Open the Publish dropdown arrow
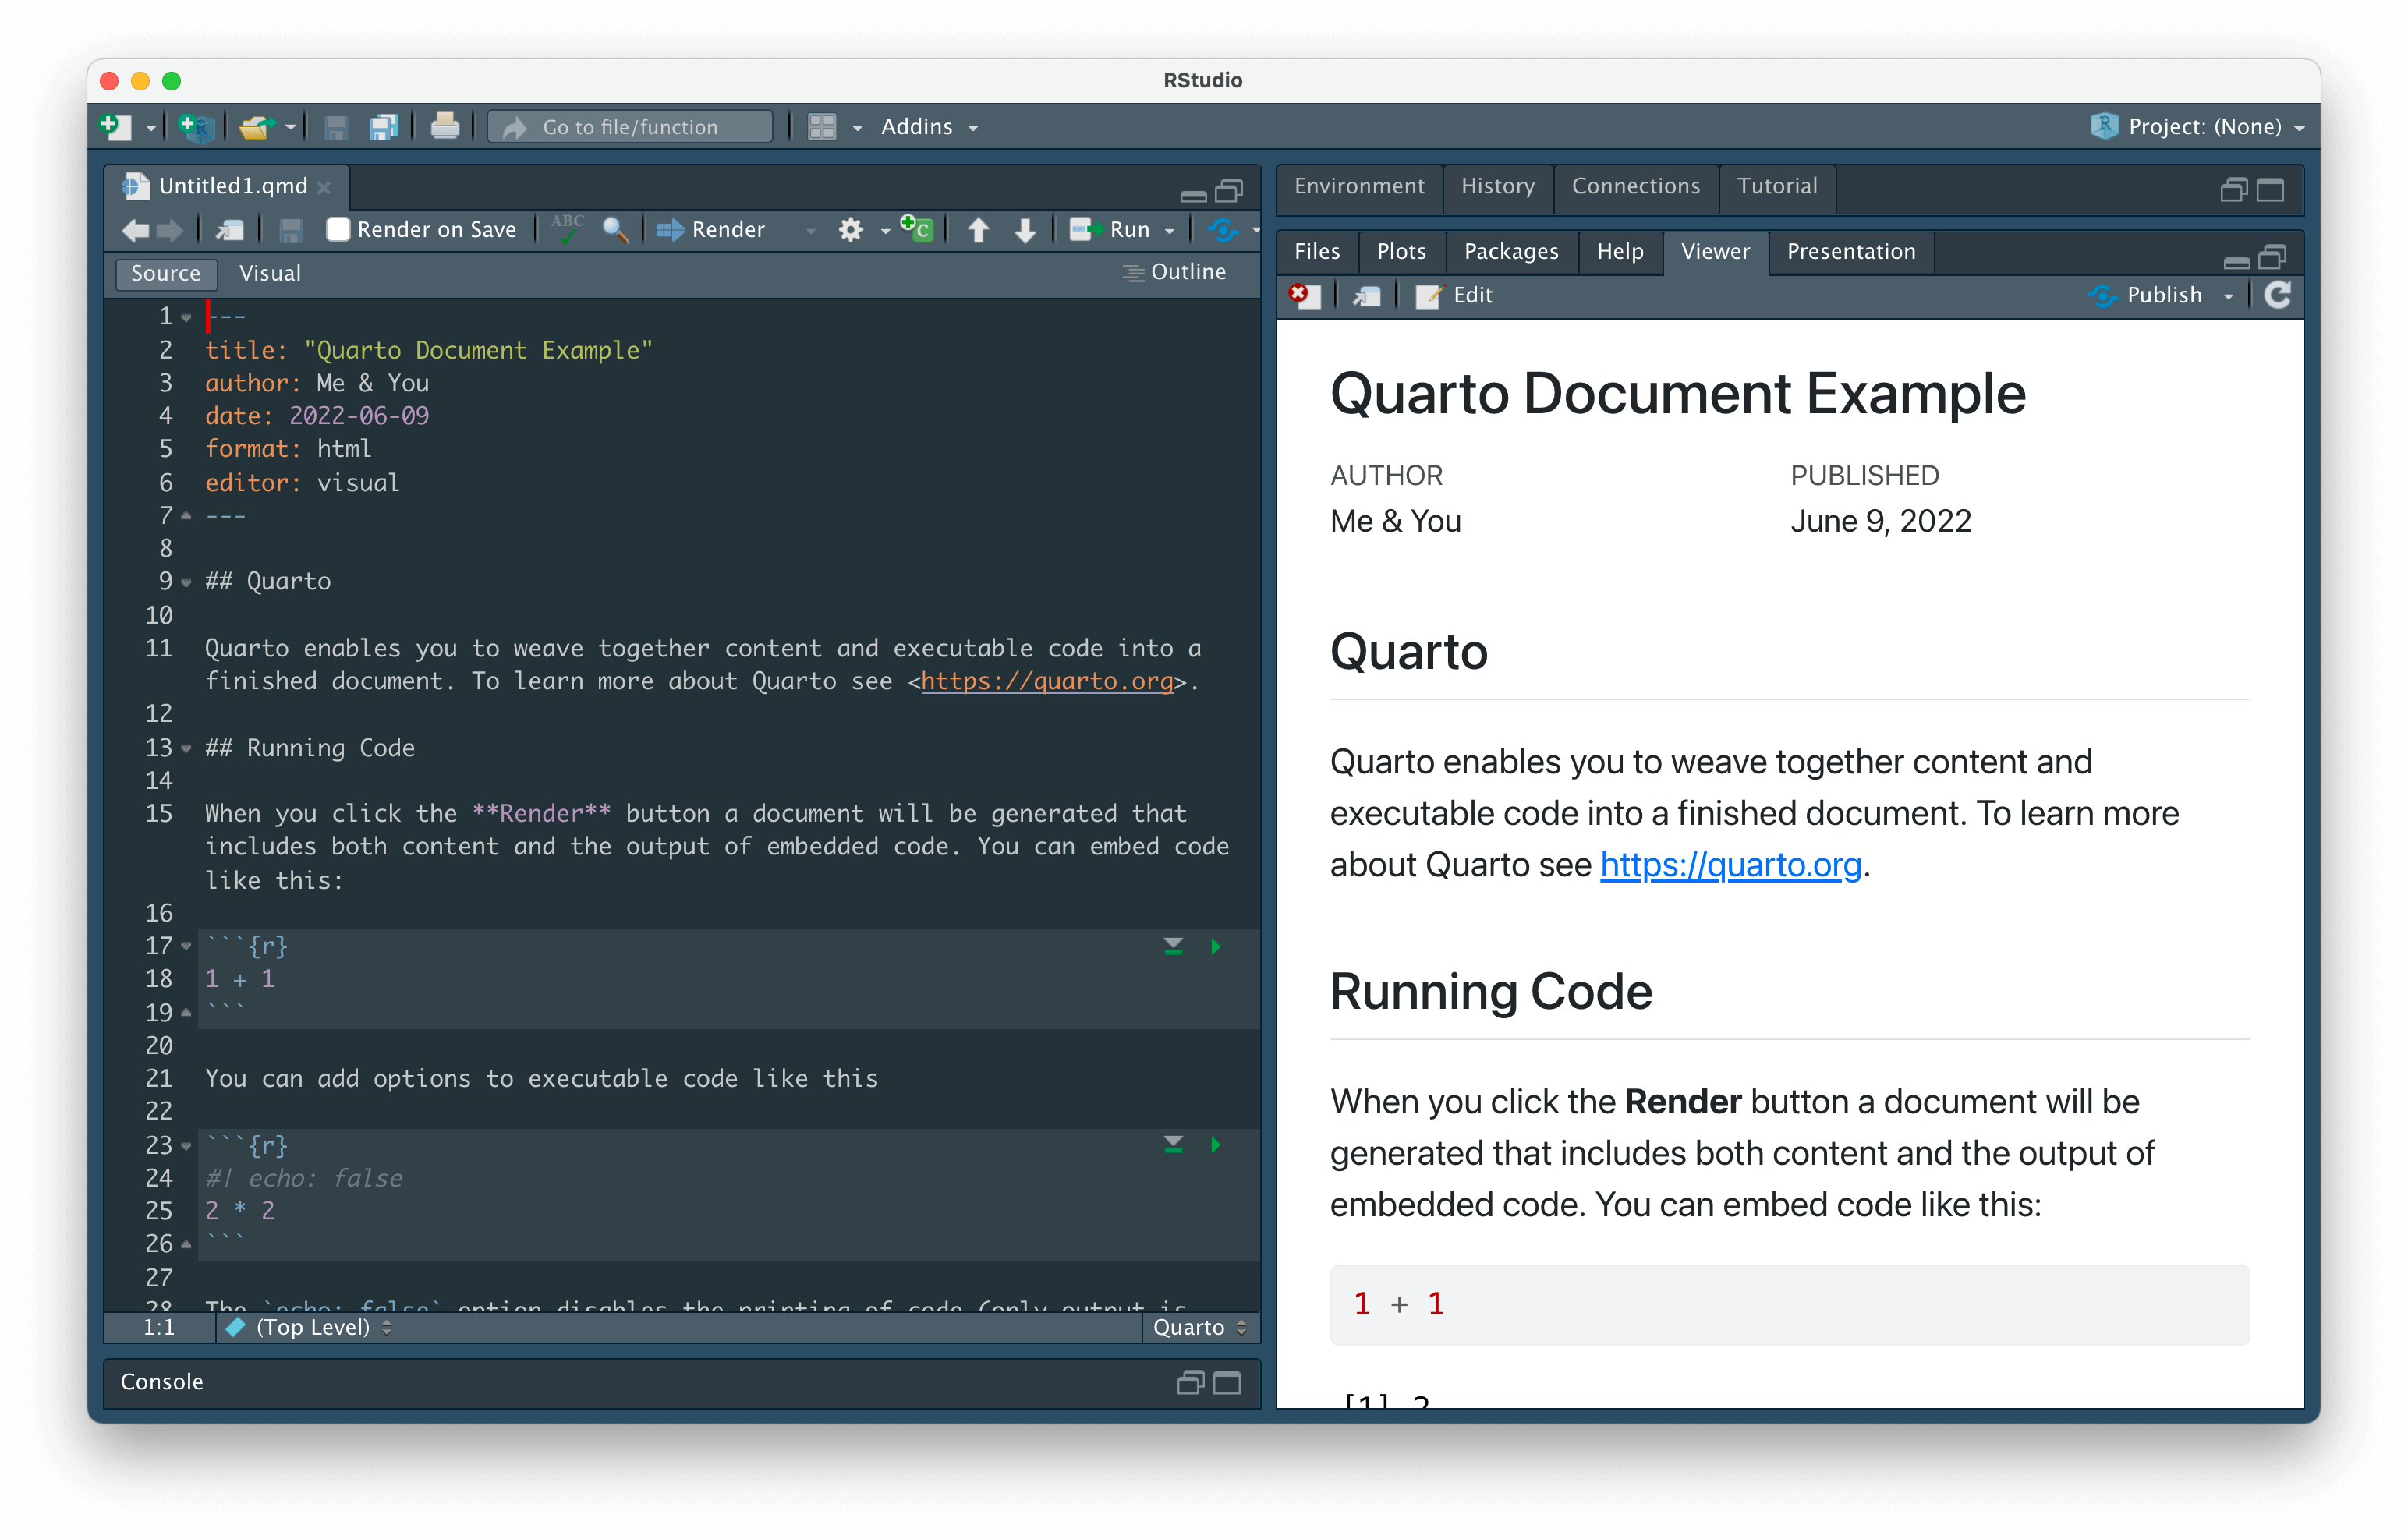The width and height of the screenshot is (2408, 1539). pos(2228,295)
